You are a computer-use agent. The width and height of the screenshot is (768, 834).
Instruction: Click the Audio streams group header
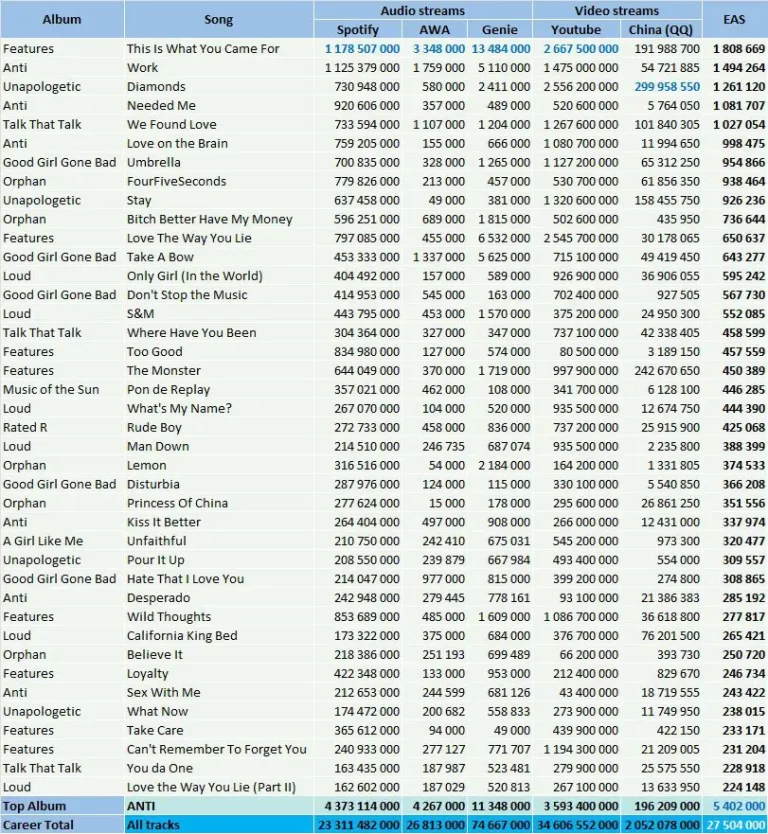pyautogui.click(x=422, y=10)
